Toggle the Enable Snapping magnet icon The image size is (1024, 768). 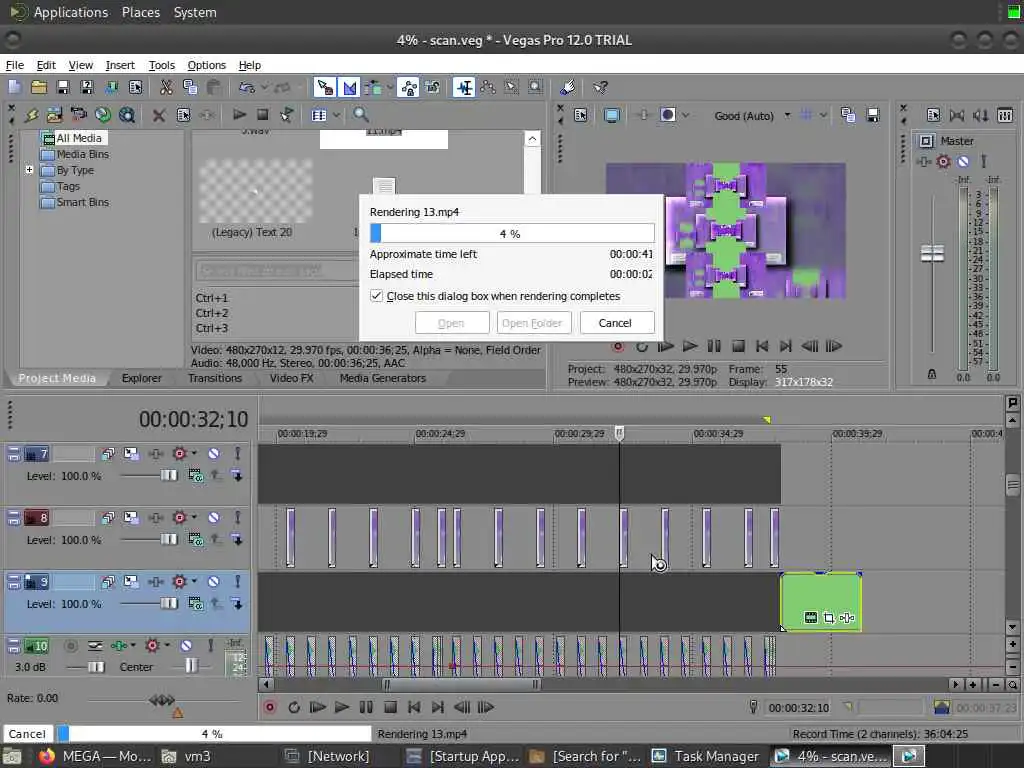click(325, 87)
